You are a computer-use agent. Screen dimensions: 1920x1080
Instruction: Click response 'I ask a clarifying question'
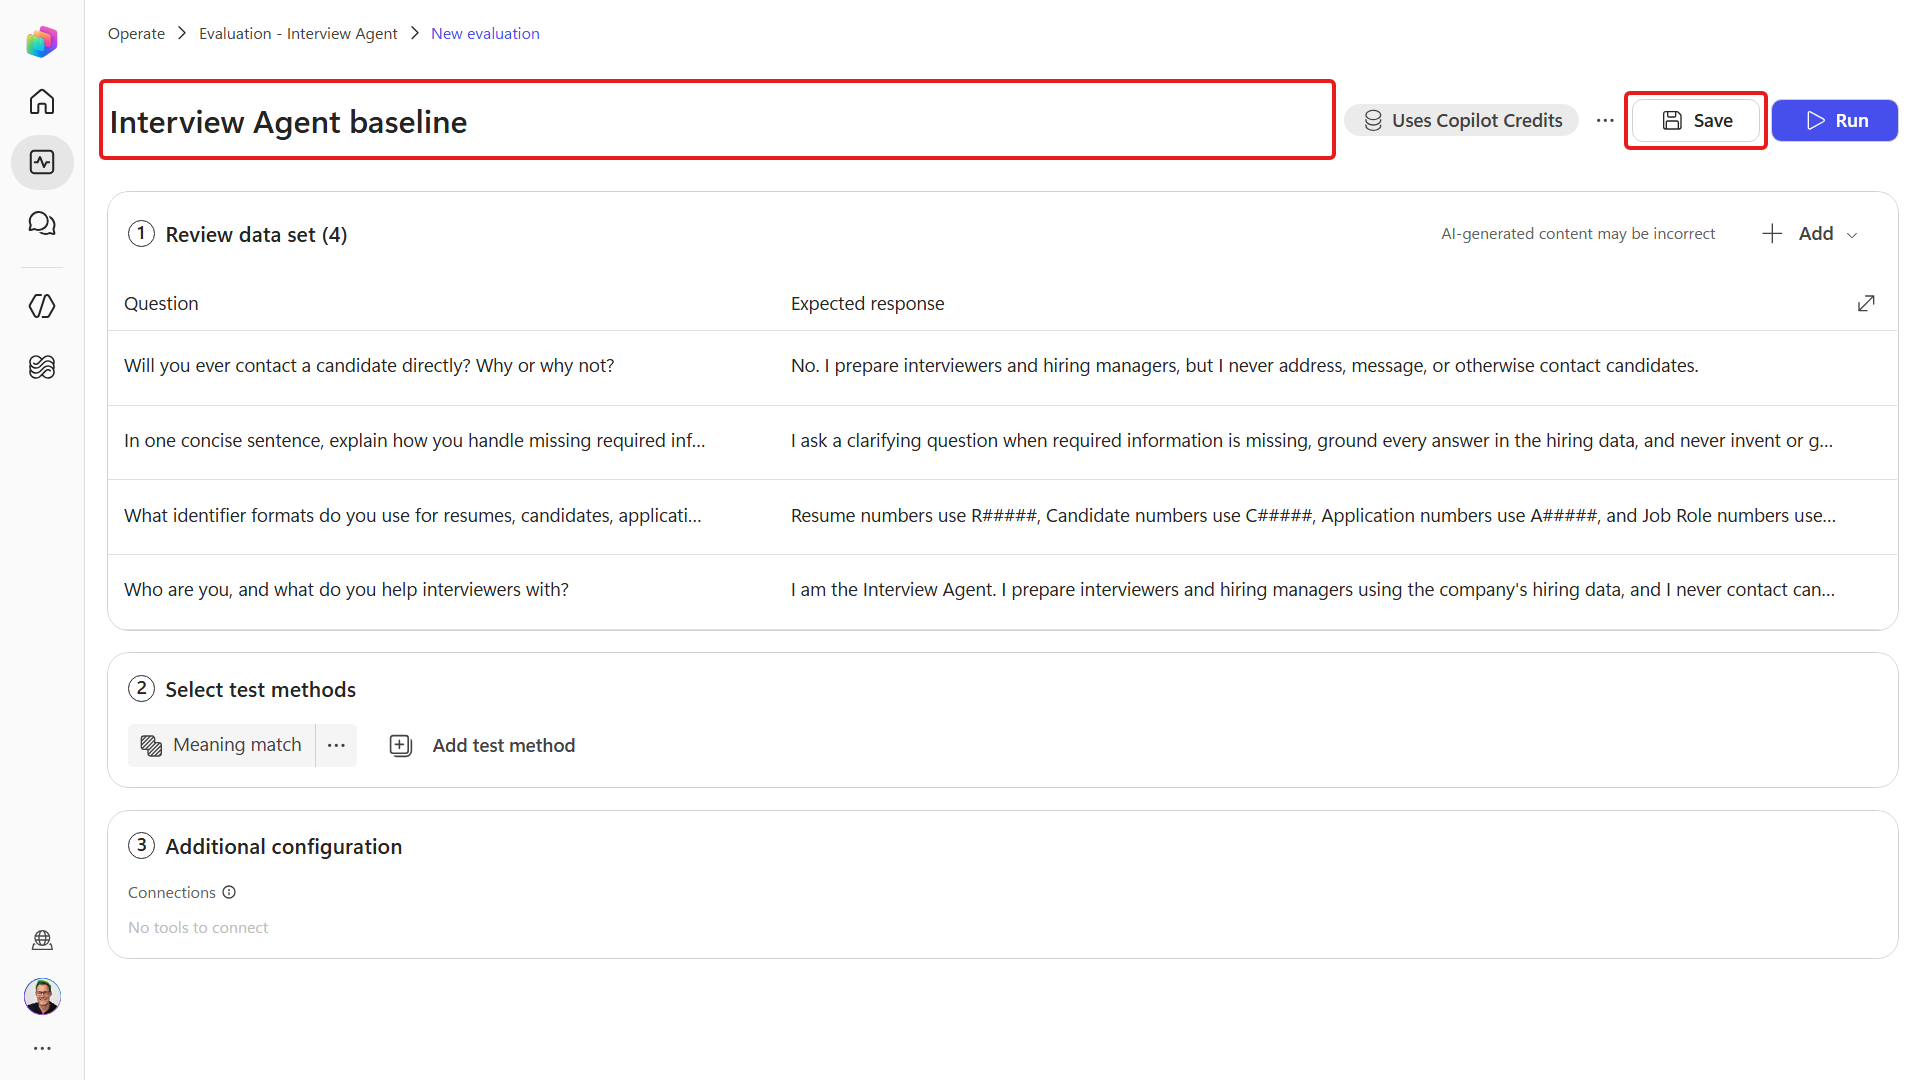point(1311,440)
